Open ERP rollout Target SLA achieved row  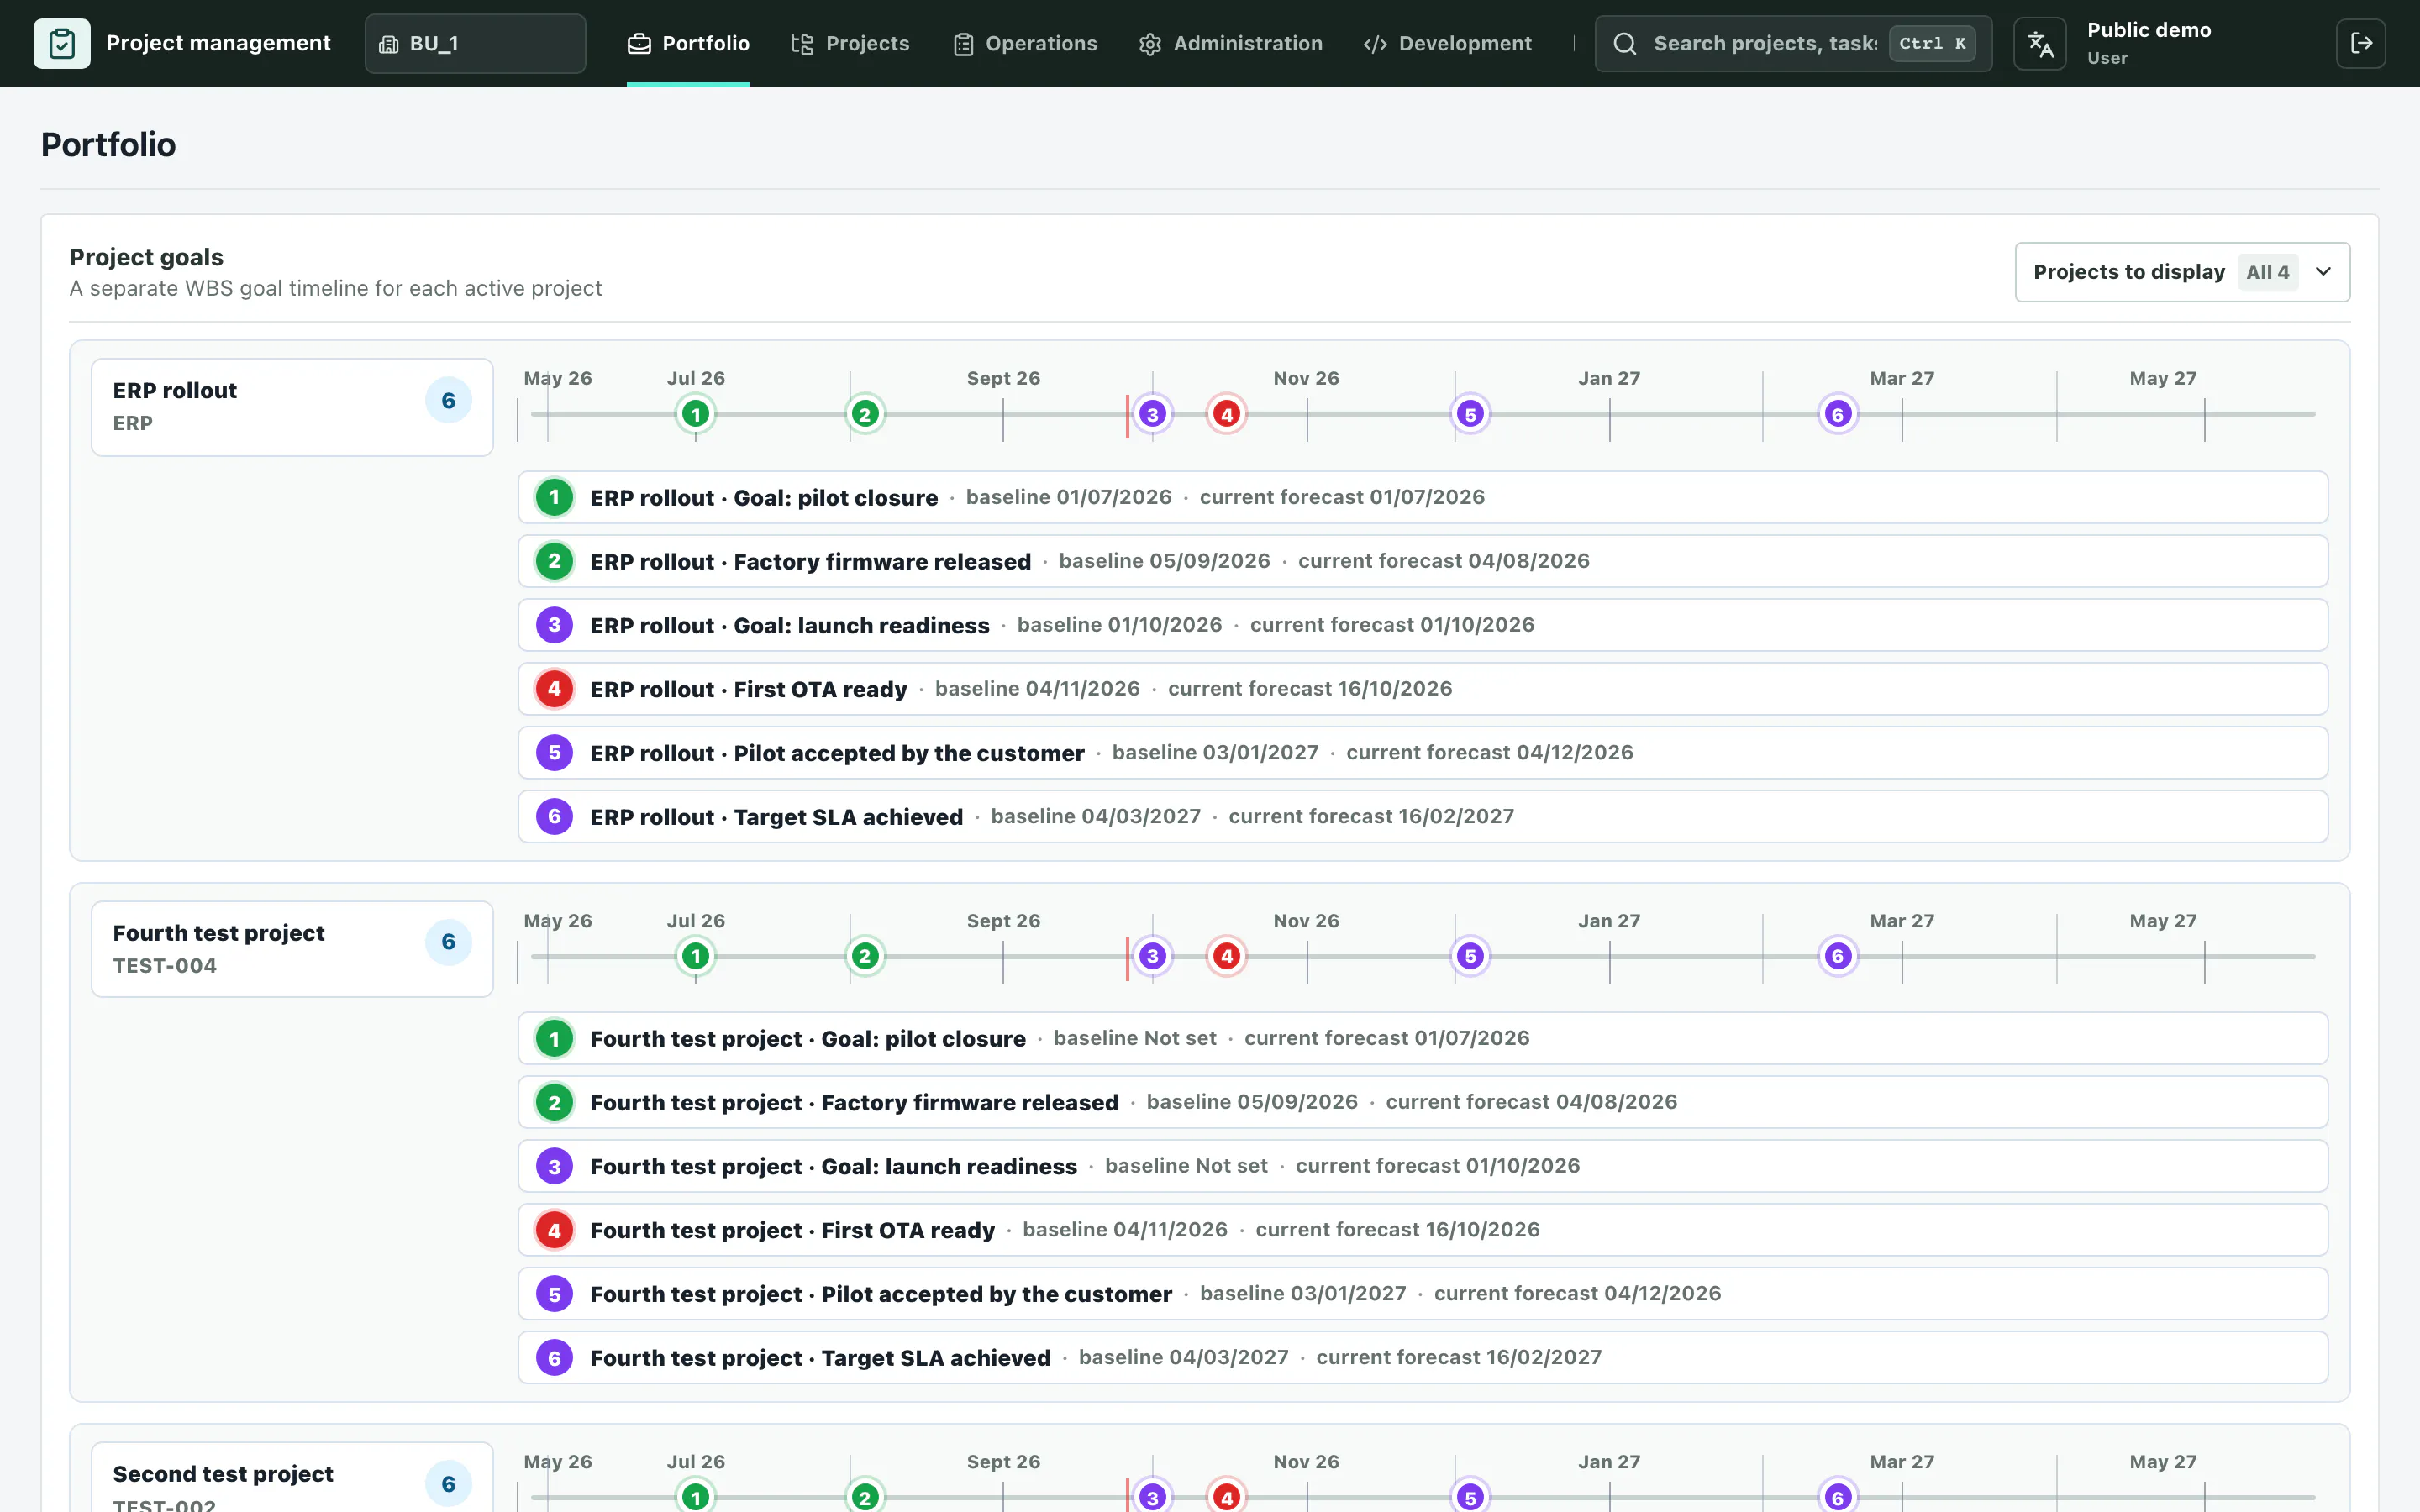[1422, 817]
